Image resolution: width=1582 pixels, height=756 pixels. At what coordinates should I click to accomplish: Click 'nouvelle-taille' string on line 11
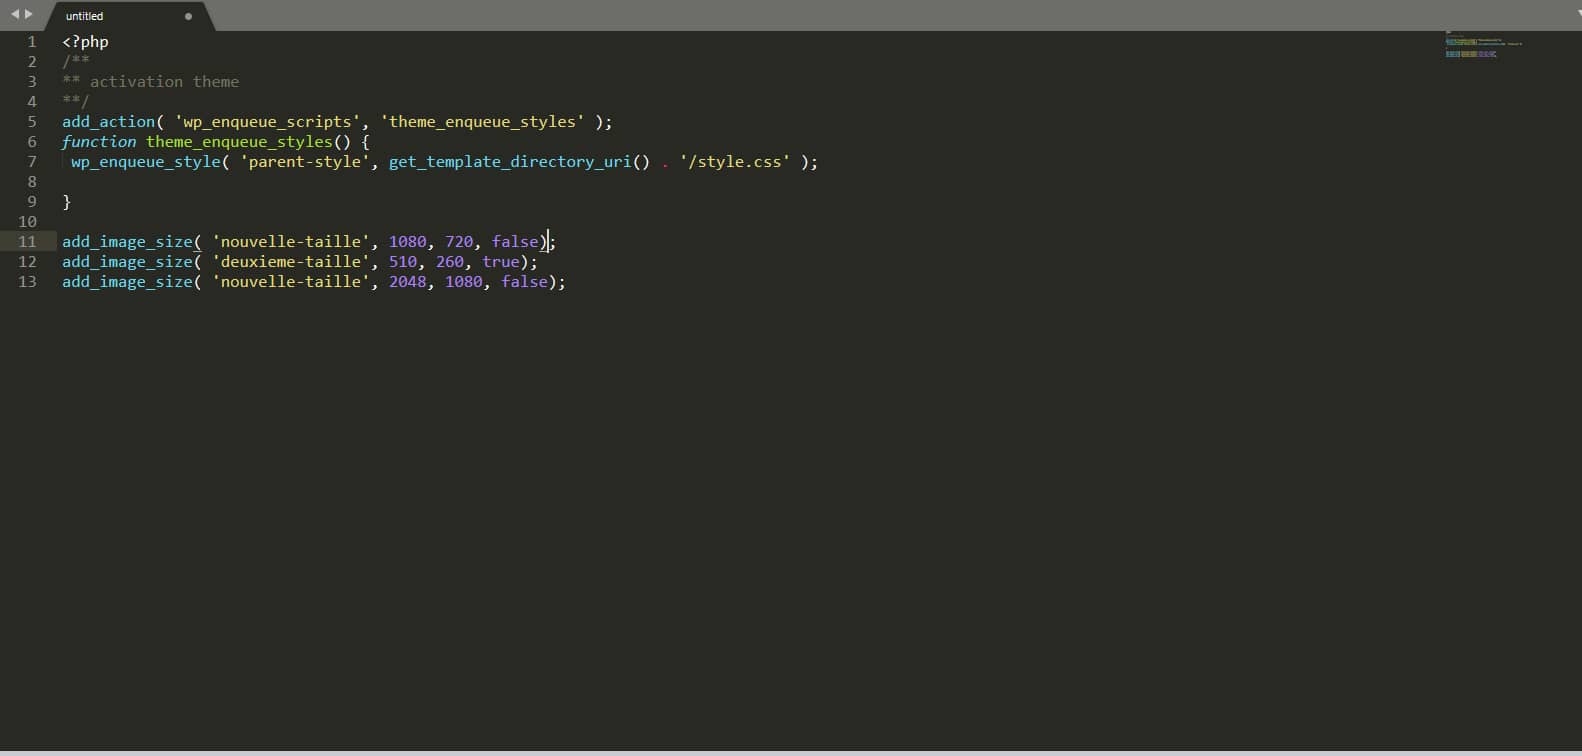(290, 241)
